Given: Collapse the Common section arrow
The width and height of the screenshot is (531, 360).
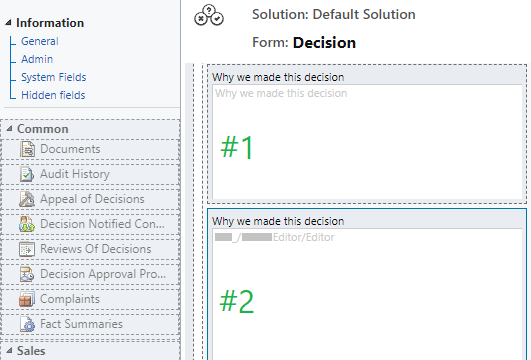Looking at the screenshot, I should [9, 129].
